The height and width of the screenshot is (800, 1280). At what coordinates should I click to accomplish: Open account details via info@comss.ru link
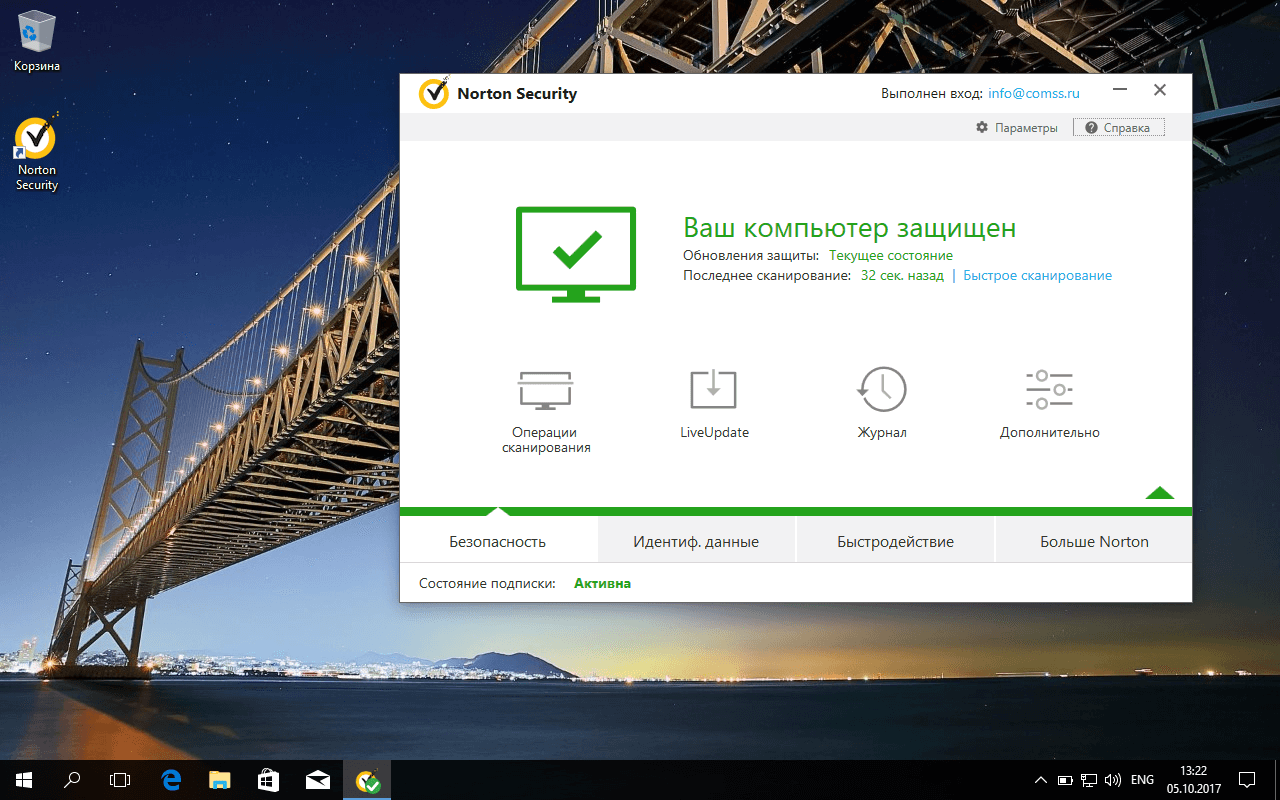point(1033,93)
